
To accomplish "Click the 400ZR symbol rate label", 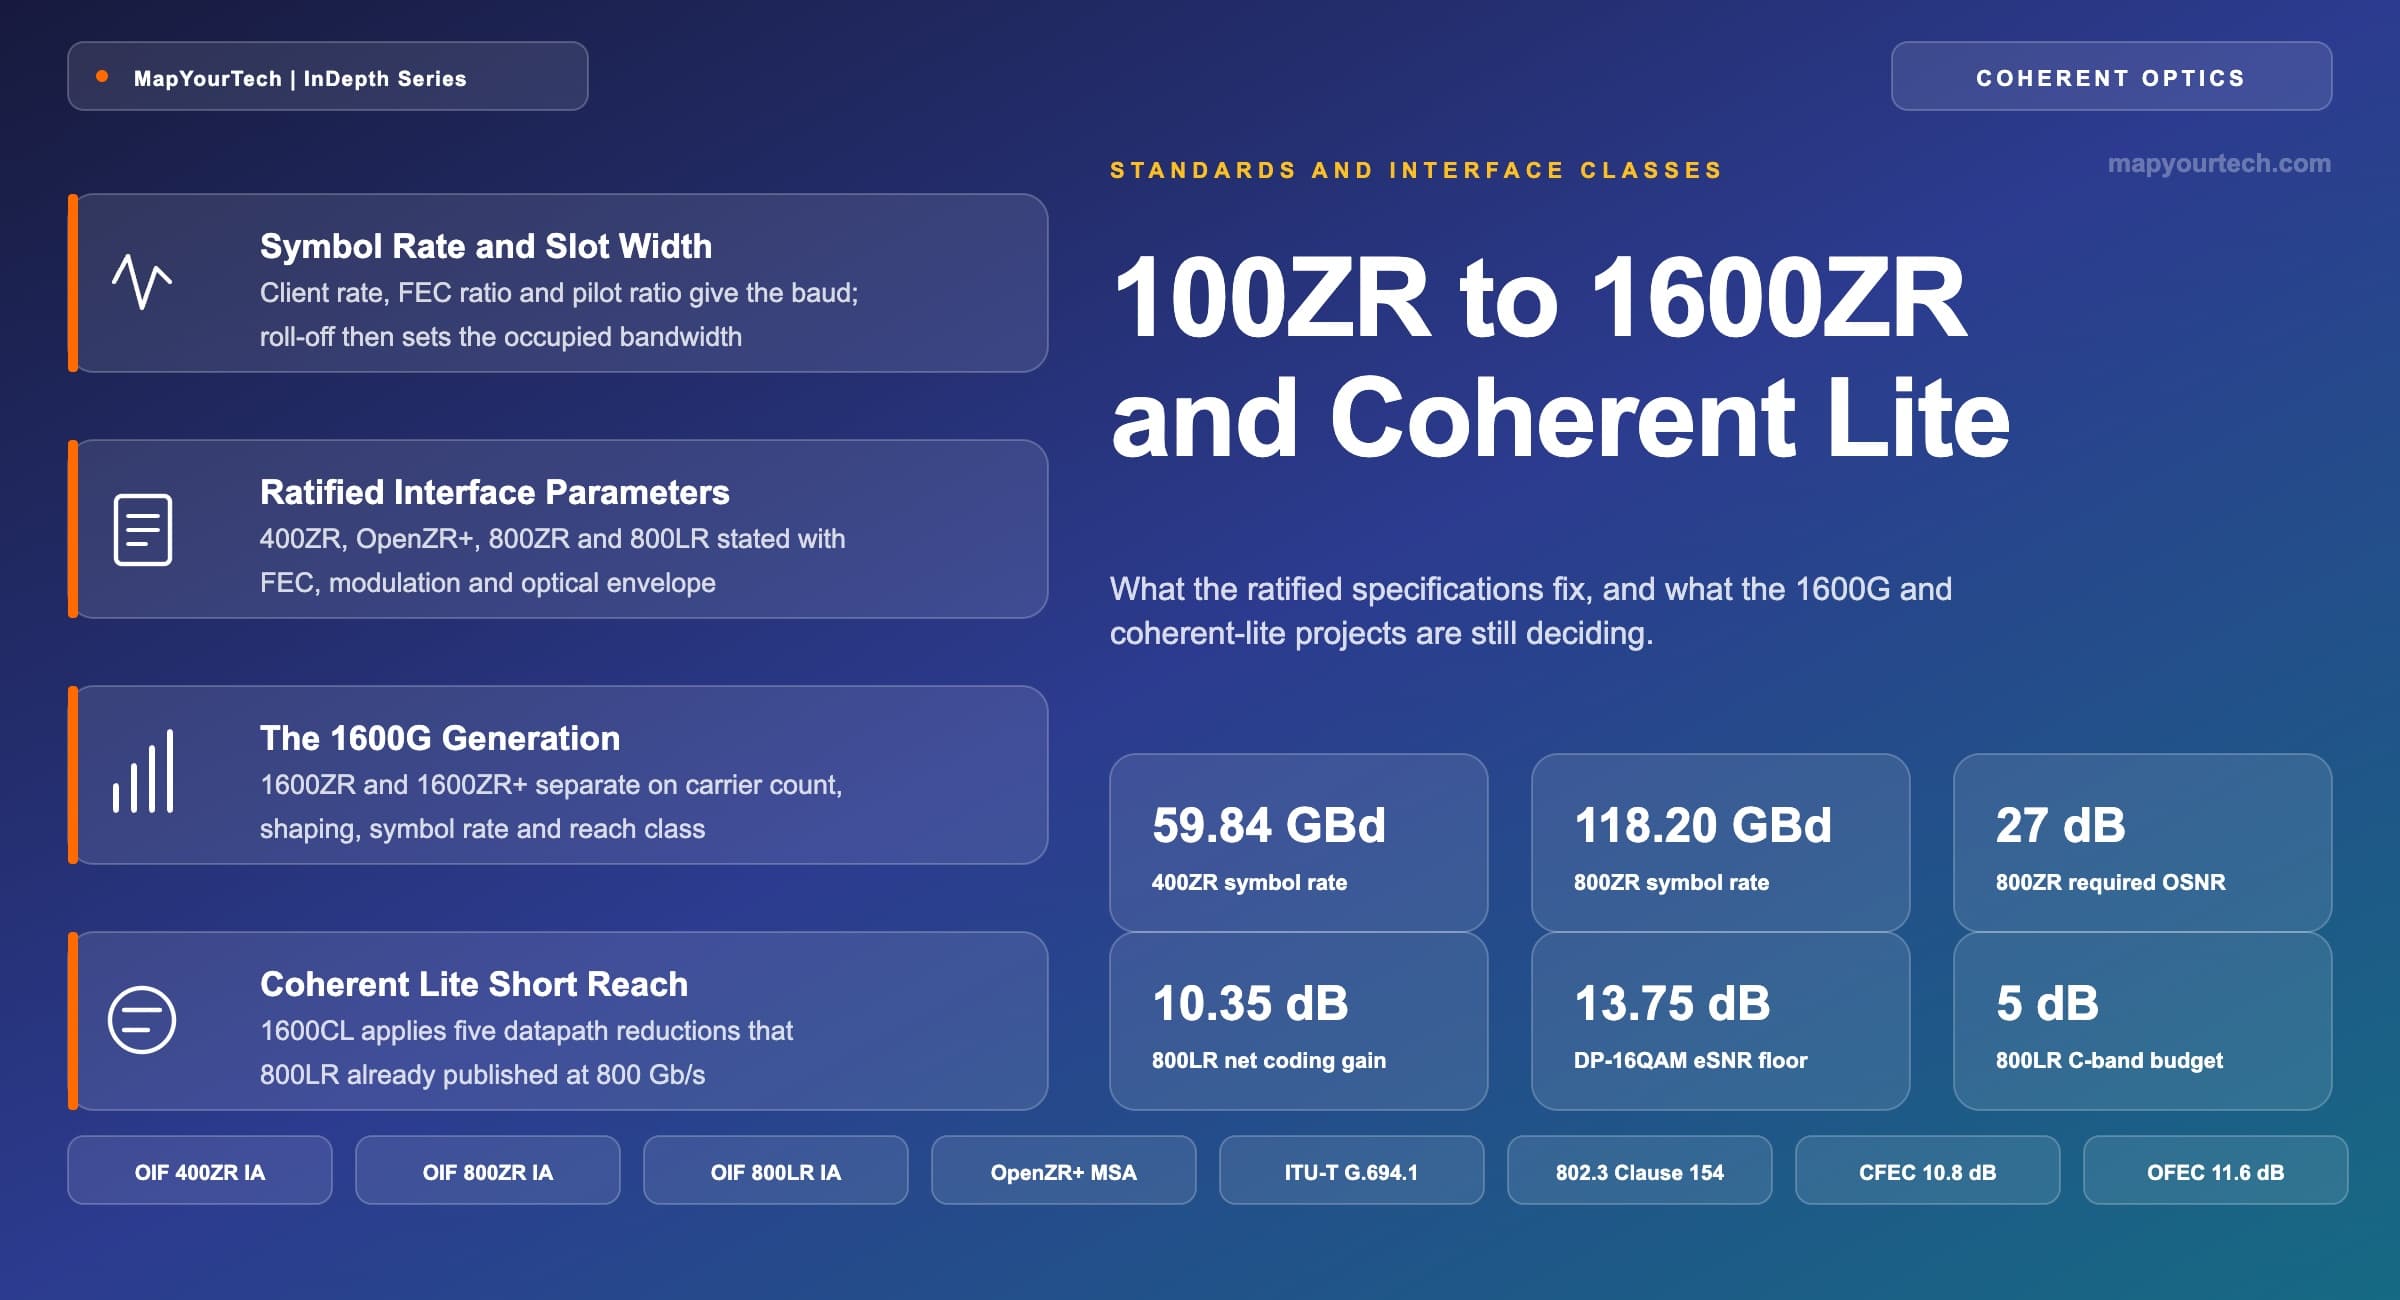I will tap(1249, 882).
